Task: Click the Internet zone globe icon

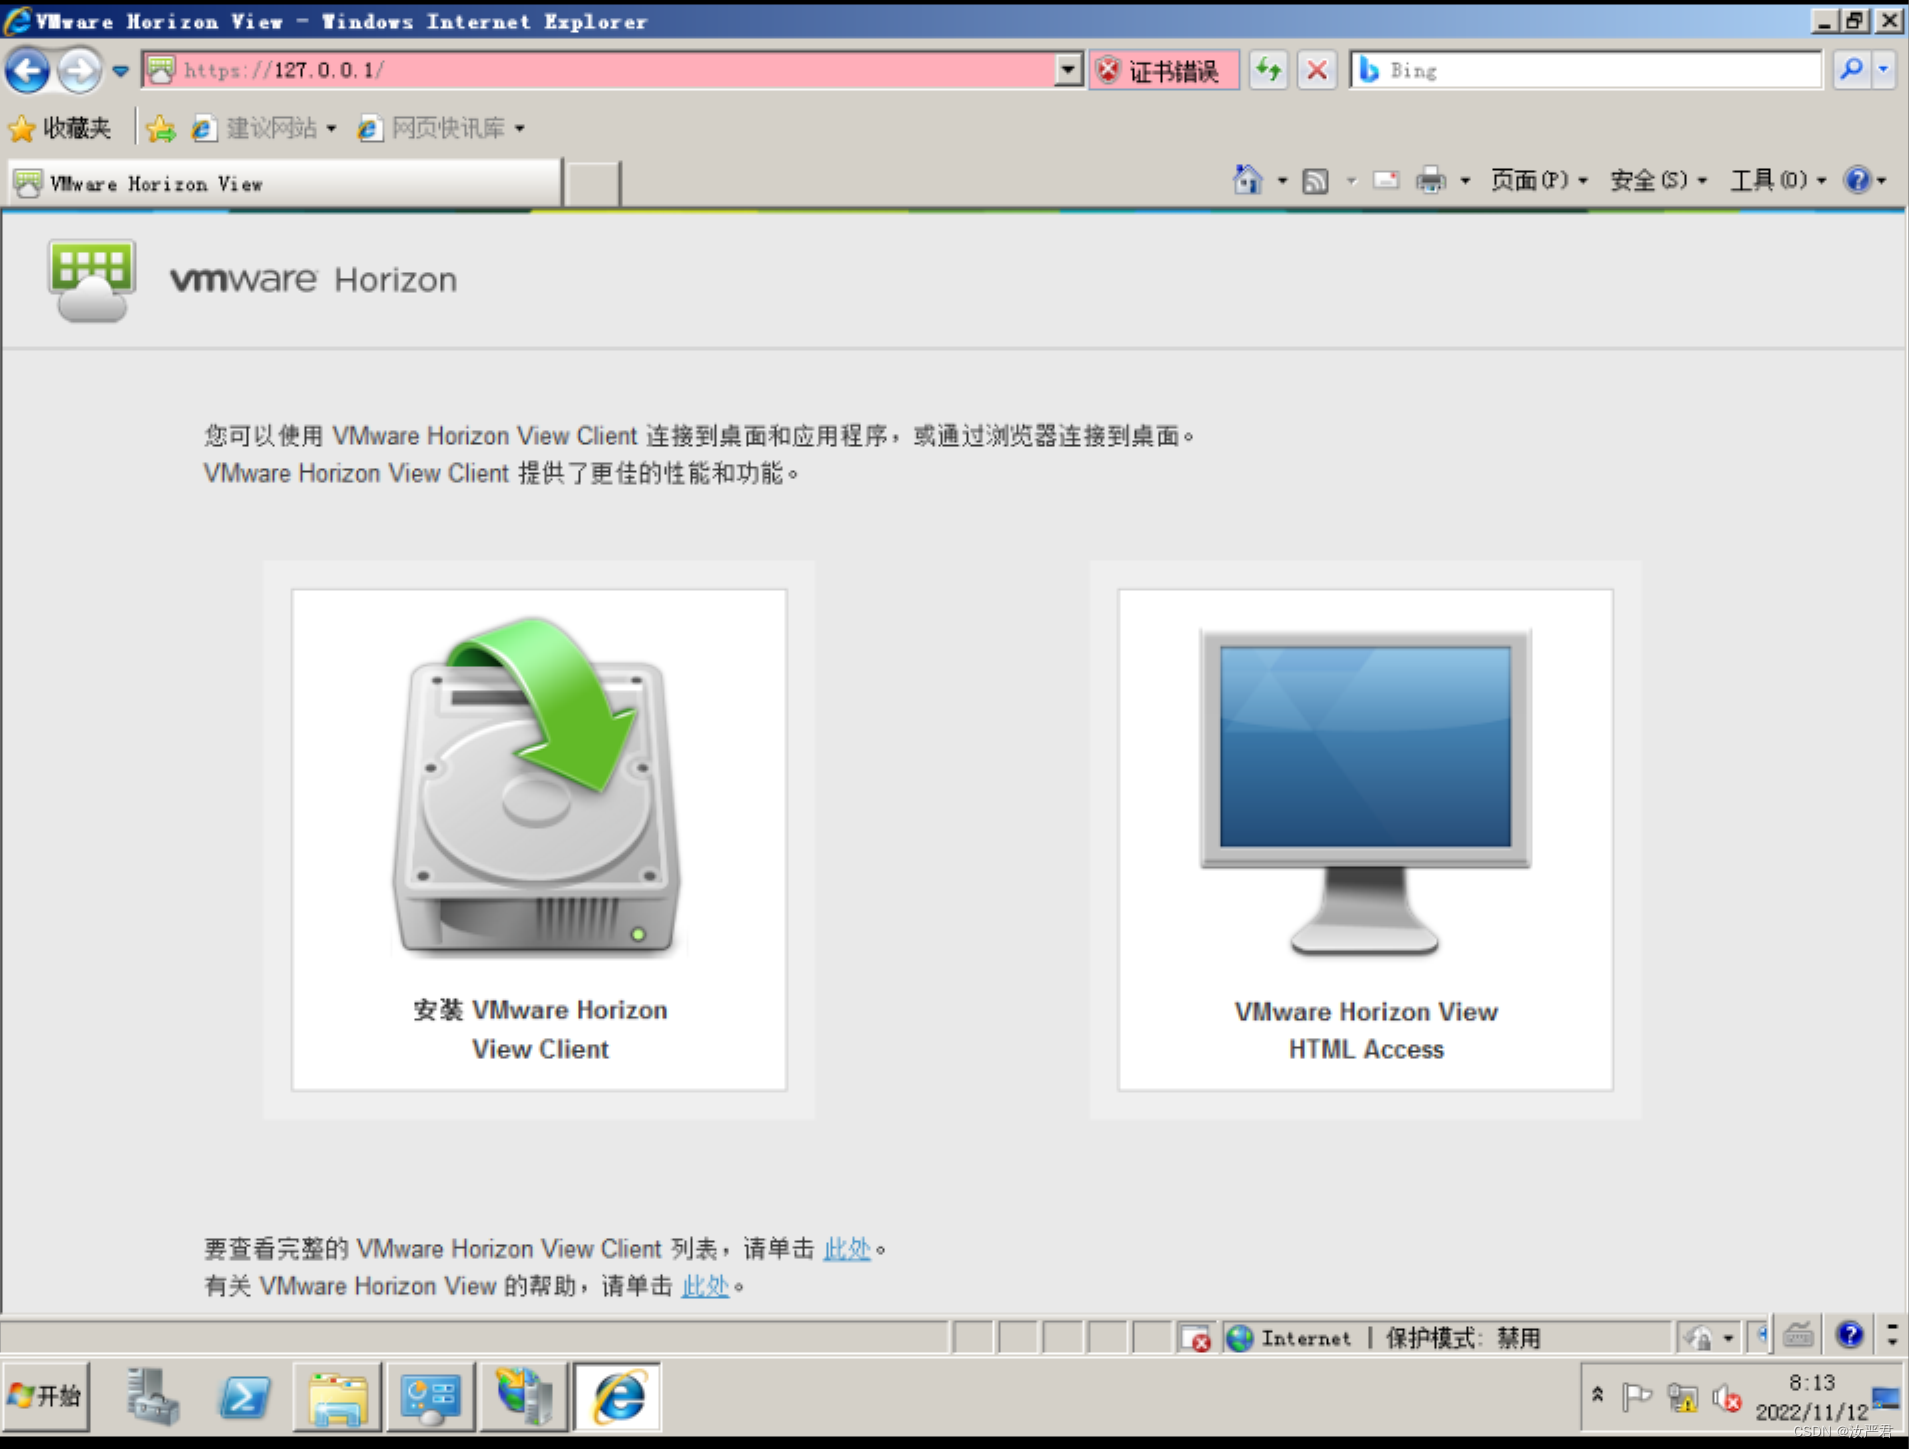Action: (x=1240, y=1338)
